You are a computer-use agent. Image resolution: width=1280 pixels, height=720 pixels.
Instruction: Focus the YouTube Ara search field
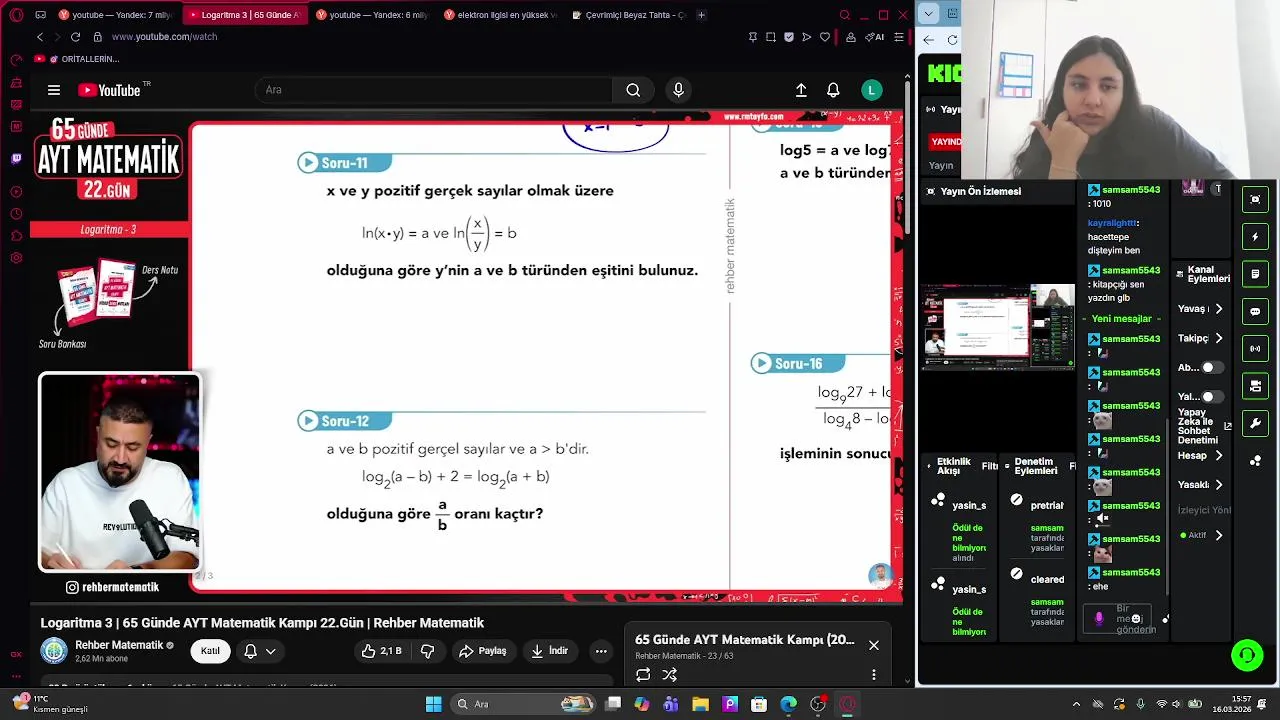(433, 90)
